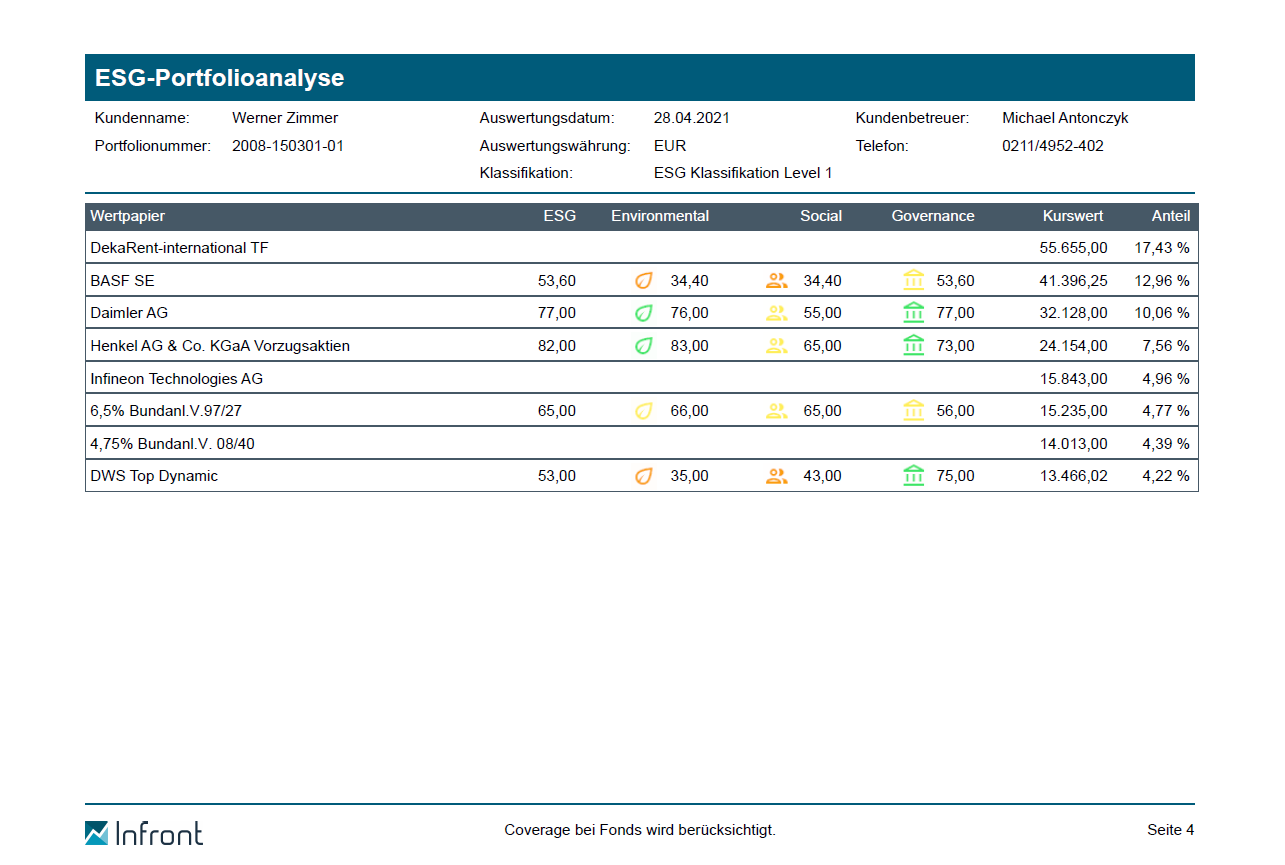
Task: Click the Environmental leaf icon for BASF SE
Action: [x=644, y=281]
